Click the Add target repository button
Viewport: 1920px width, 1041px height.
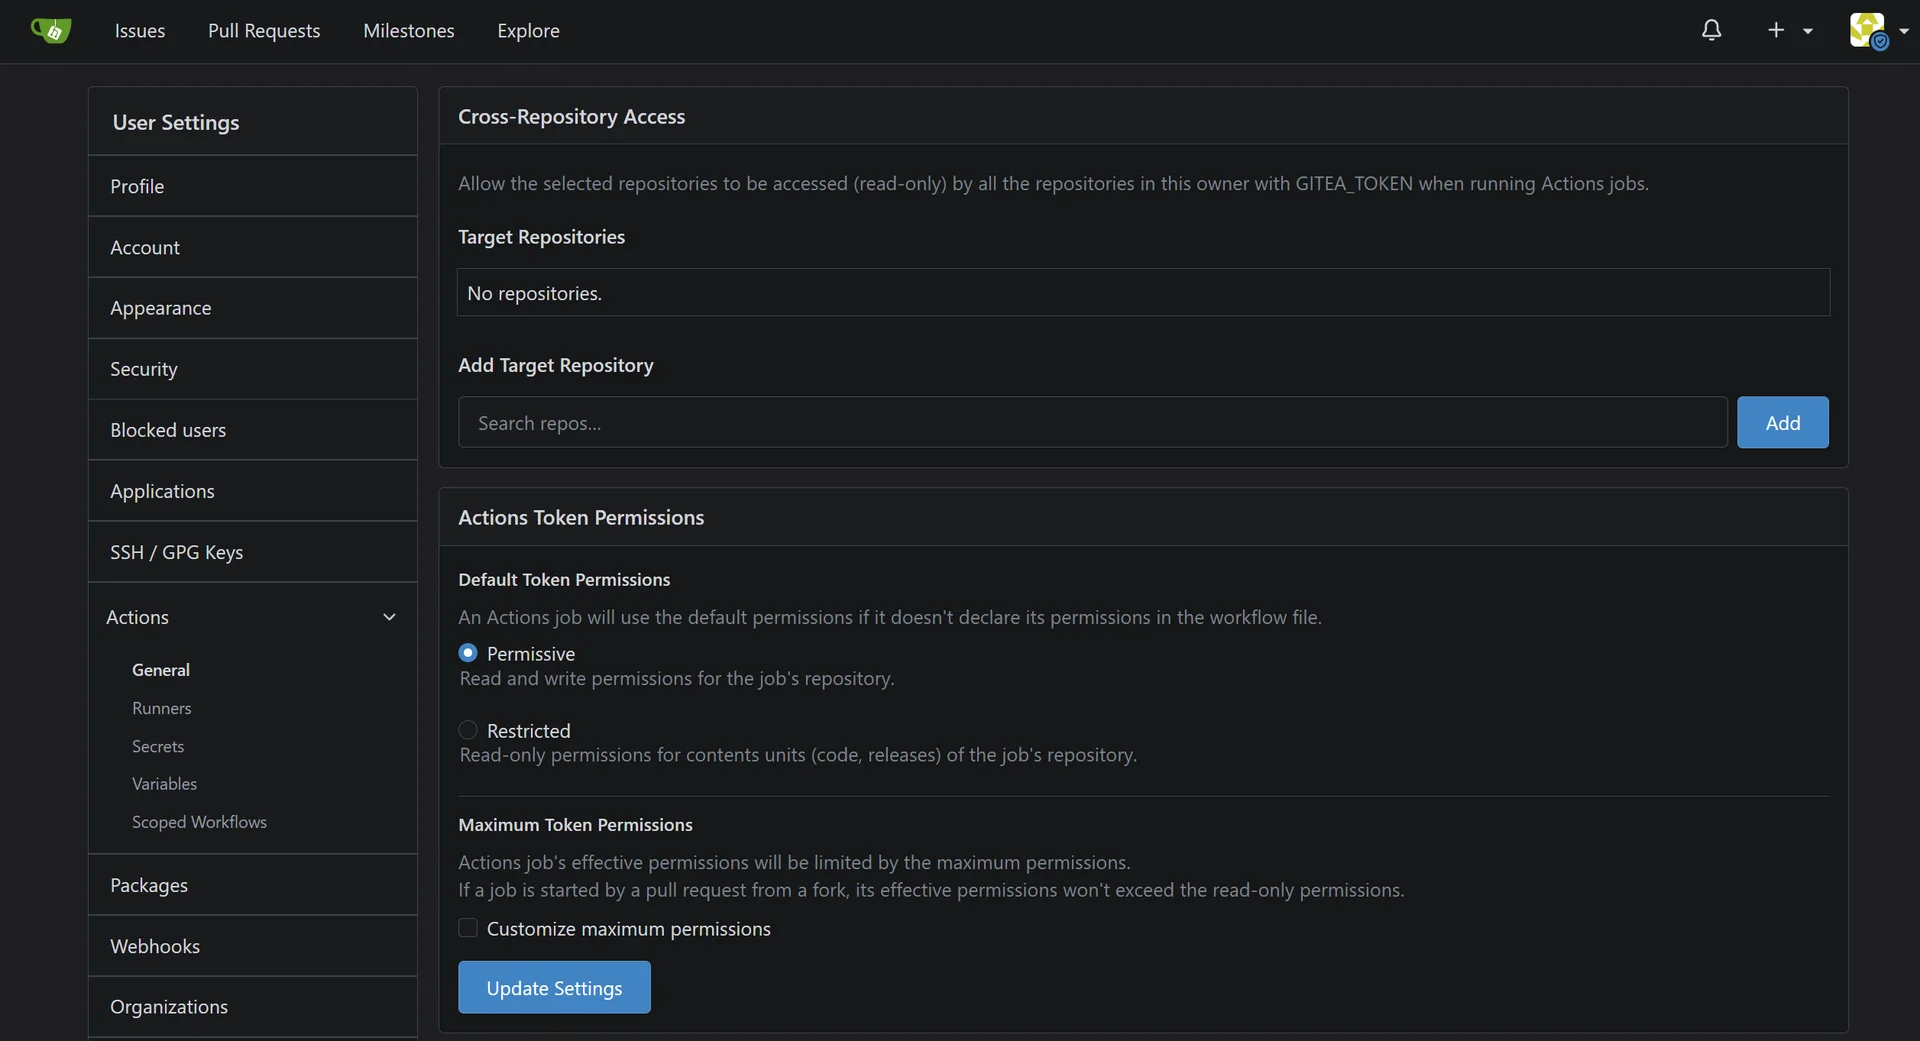pyautogui.click(x=1783, y=422)
